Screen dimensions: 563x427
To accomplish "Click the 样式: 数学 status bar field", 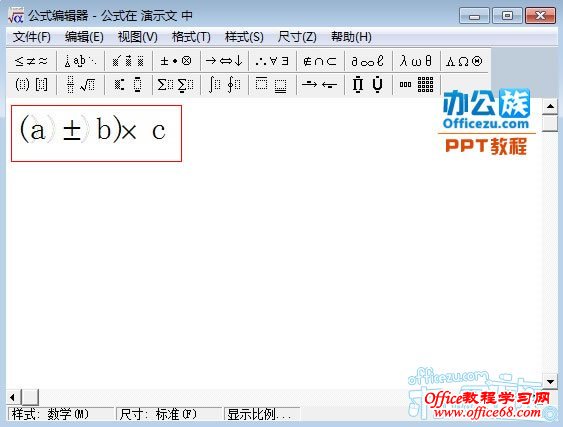I will [x=61, y=414].
